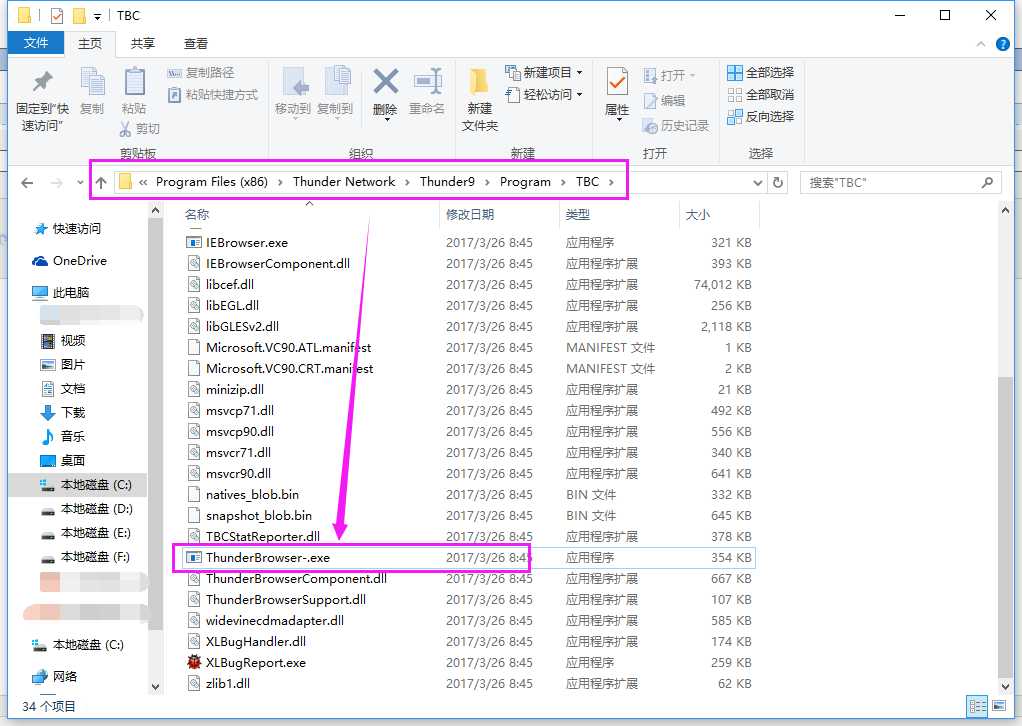Screen dimensions: 1022x726
Task: Open Properties (属性) icon
Action: [x=617, y=82]
